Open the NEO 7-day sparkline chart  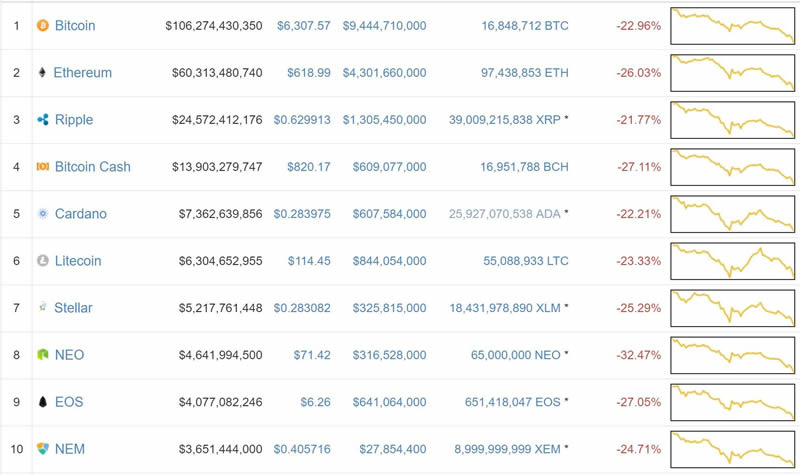coord(734,355)
